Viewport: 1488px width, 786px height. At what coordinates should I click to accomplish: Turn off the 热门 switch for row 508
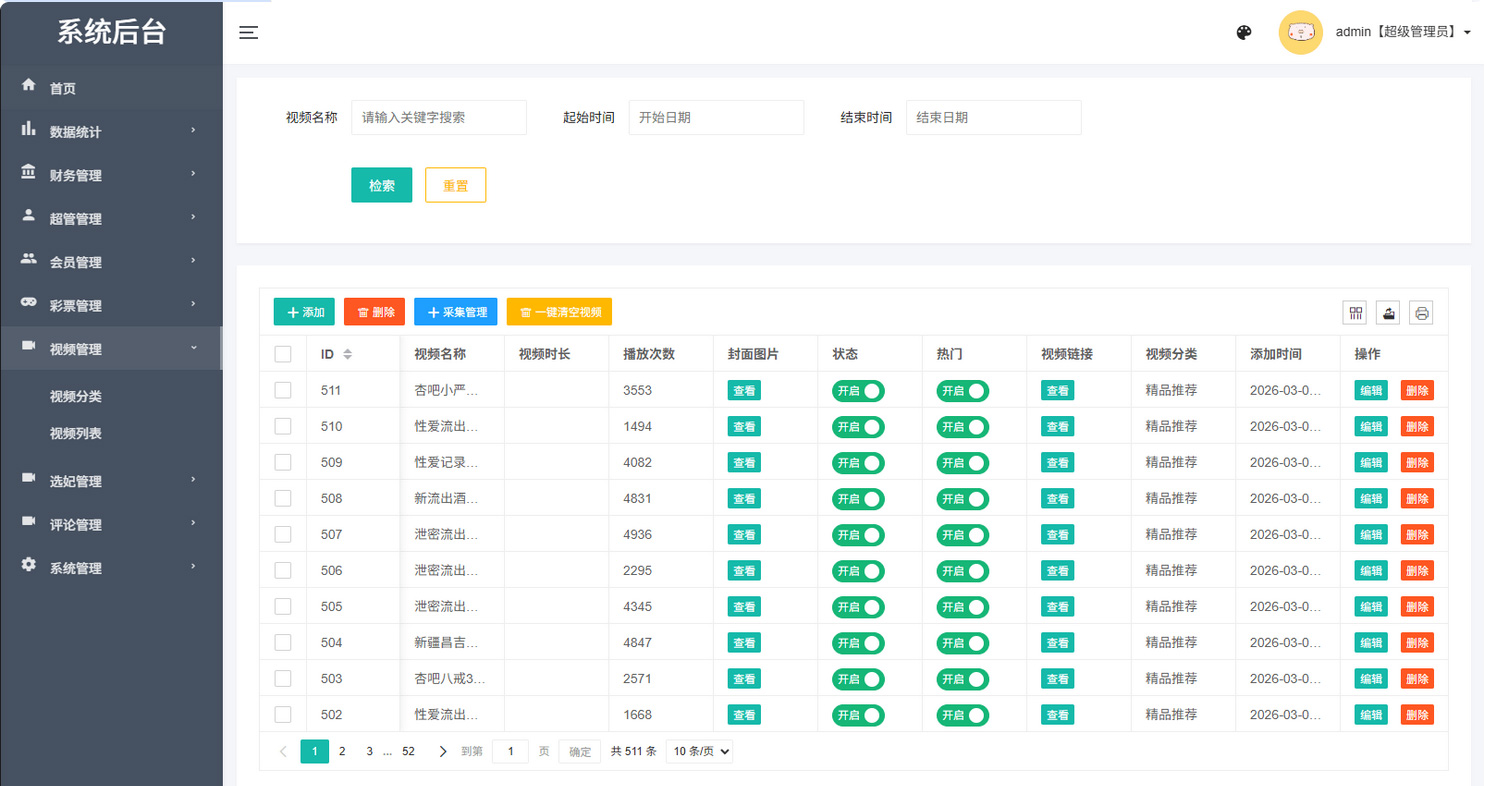pyautogui.click(x=962, y=499)
